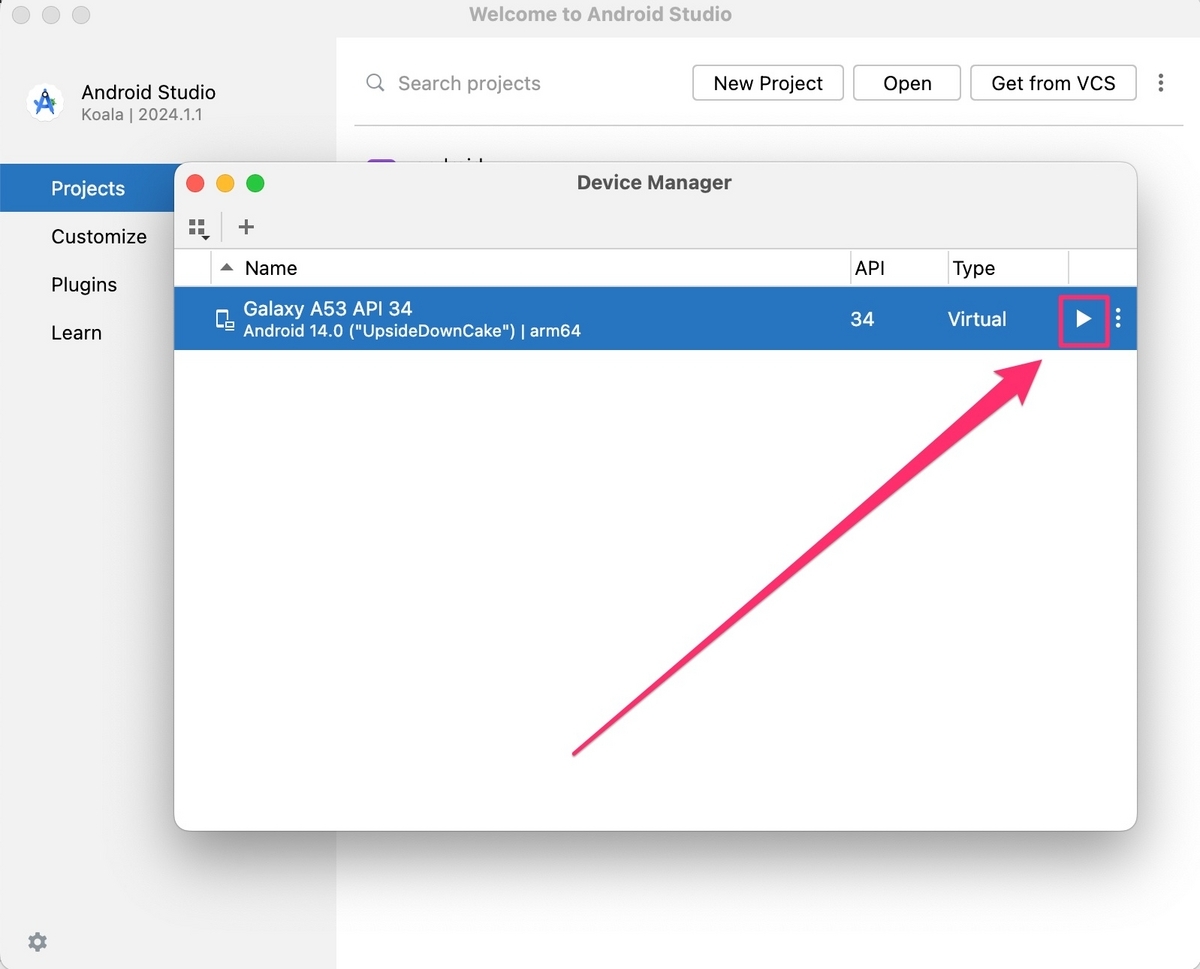
Task: Click the Android Studio logo icon
Action: click(44, 102)
